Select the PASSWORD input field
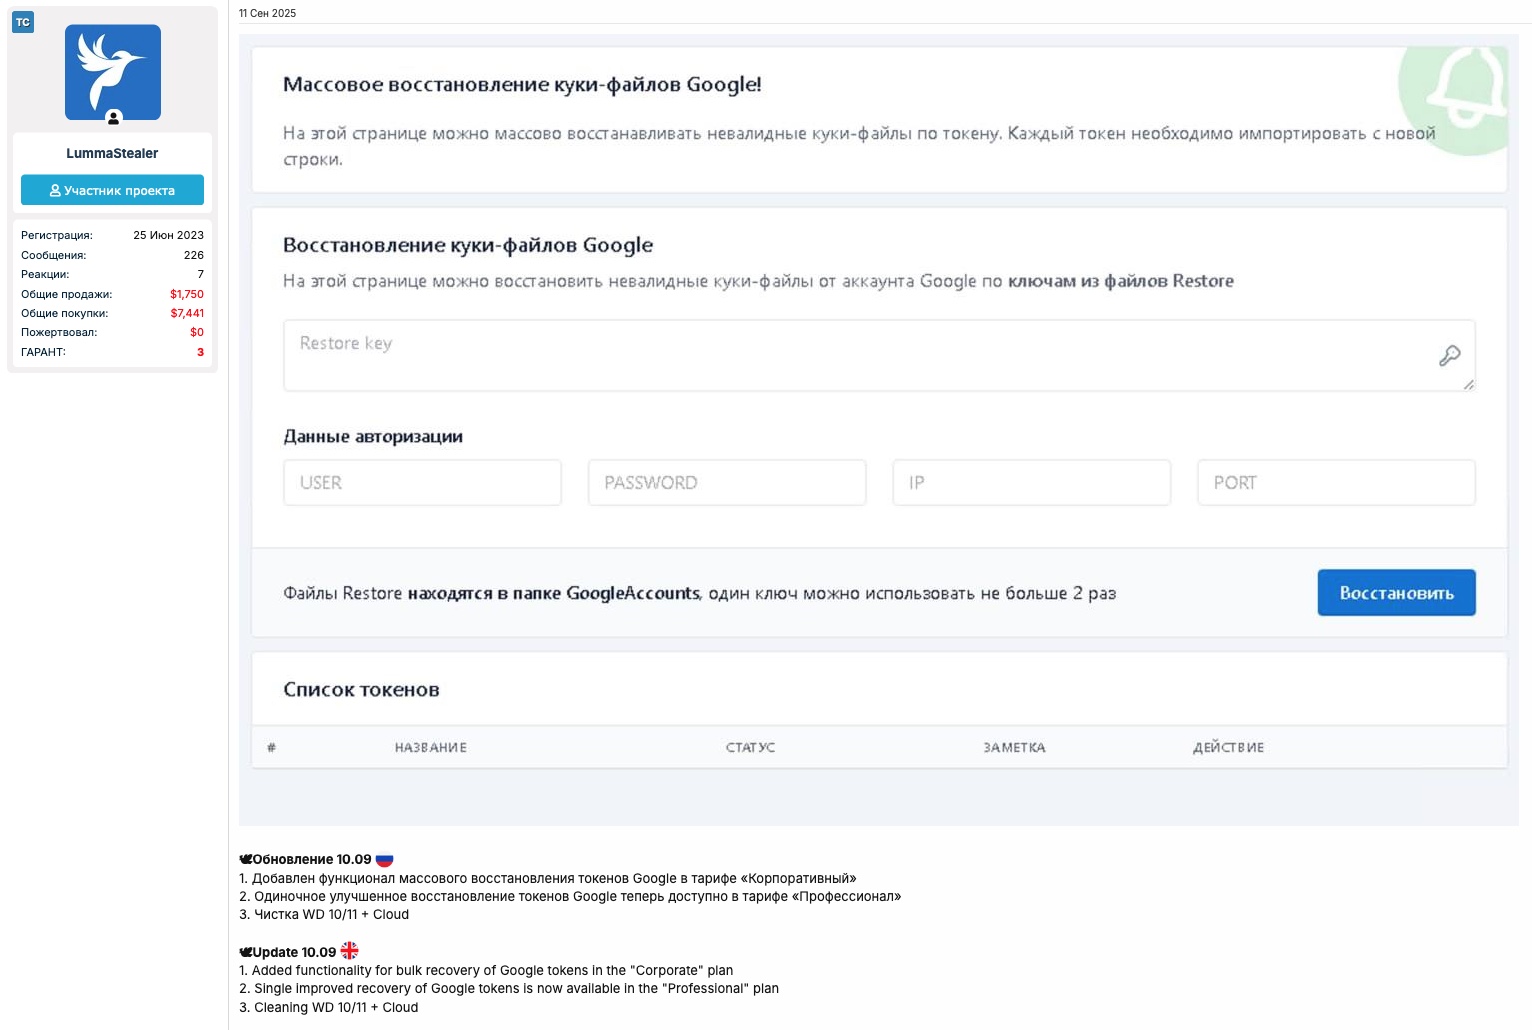Viewport: 1532px width, 1030px height. 727,483
